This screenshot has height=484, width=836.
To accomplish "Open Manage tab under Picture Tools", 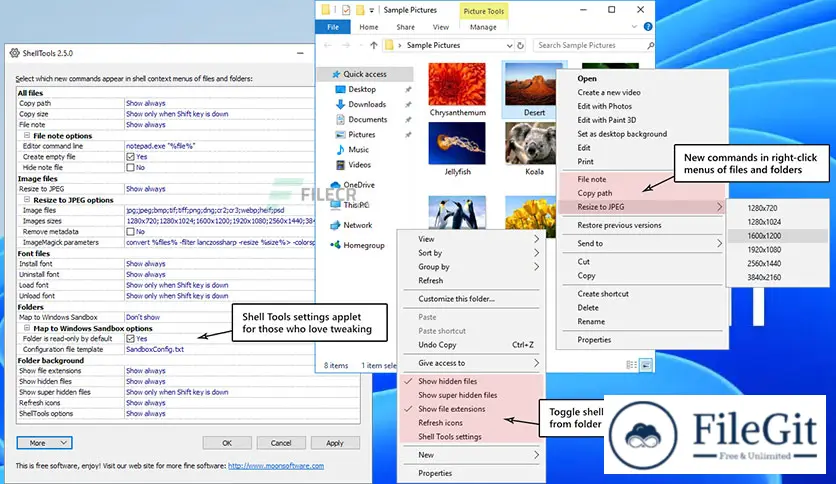I will coord(483,27).
